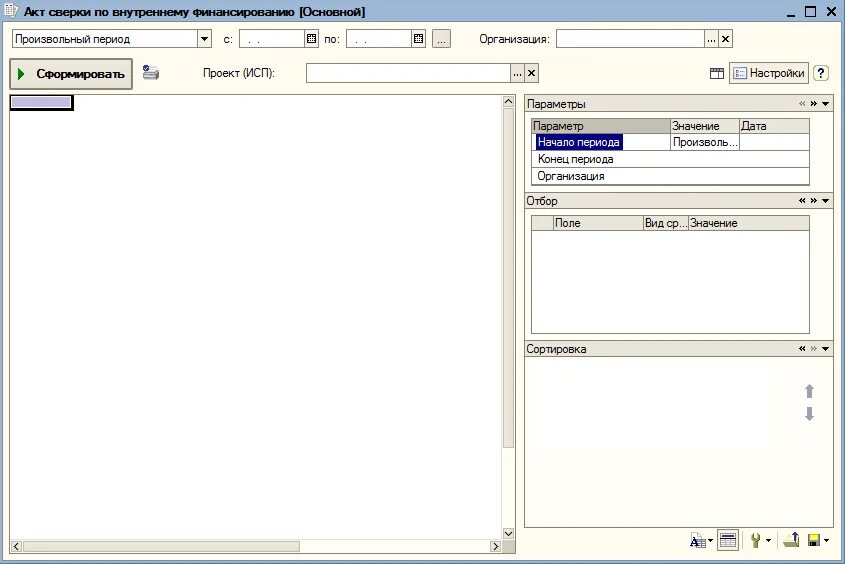Open the period type dropdown Произвольный период

(x=204, y=39)
